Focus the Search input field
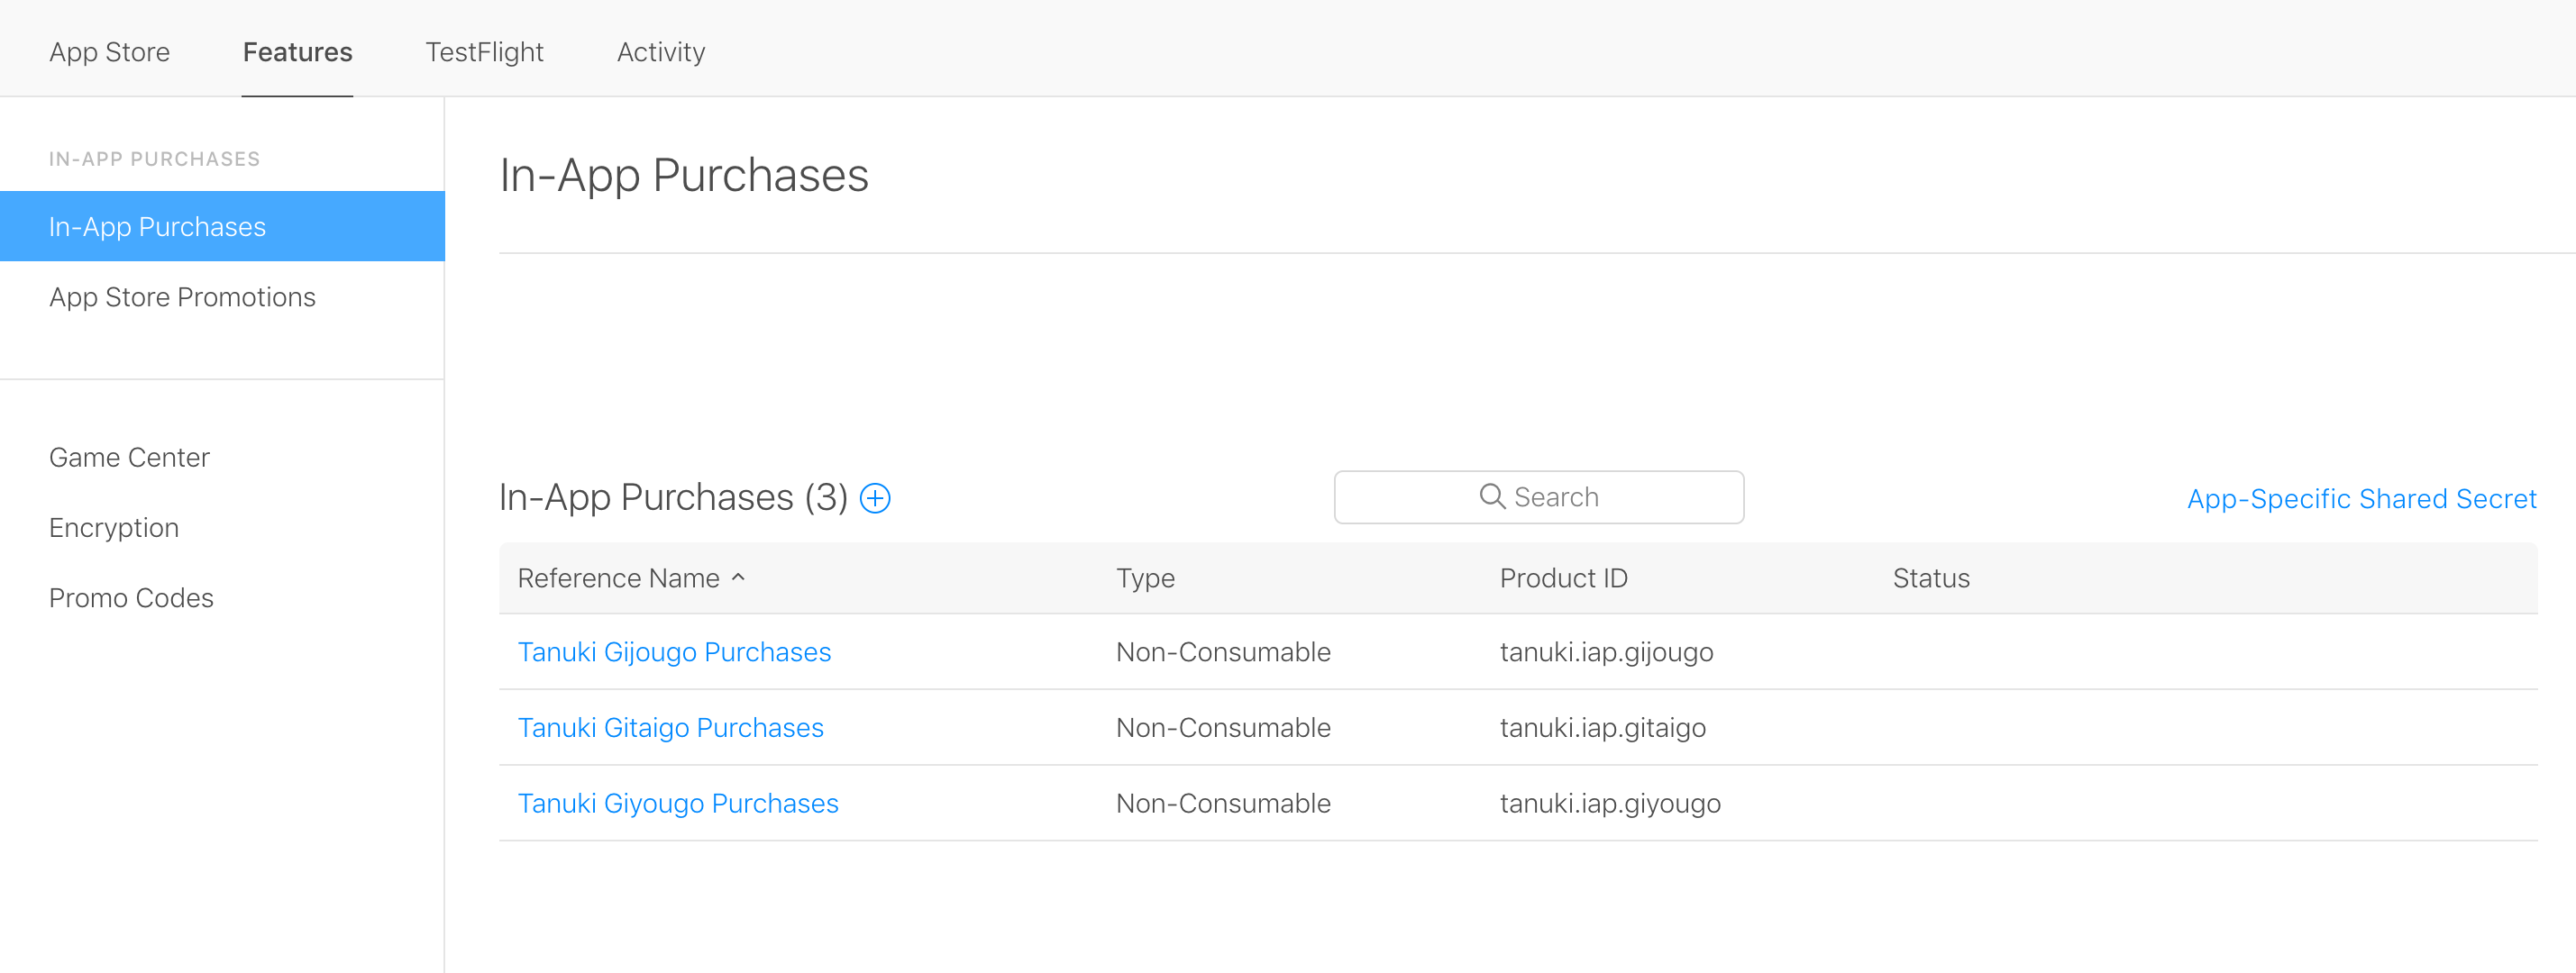Viewport: 2576px width, 973px height. (1539, 497)
